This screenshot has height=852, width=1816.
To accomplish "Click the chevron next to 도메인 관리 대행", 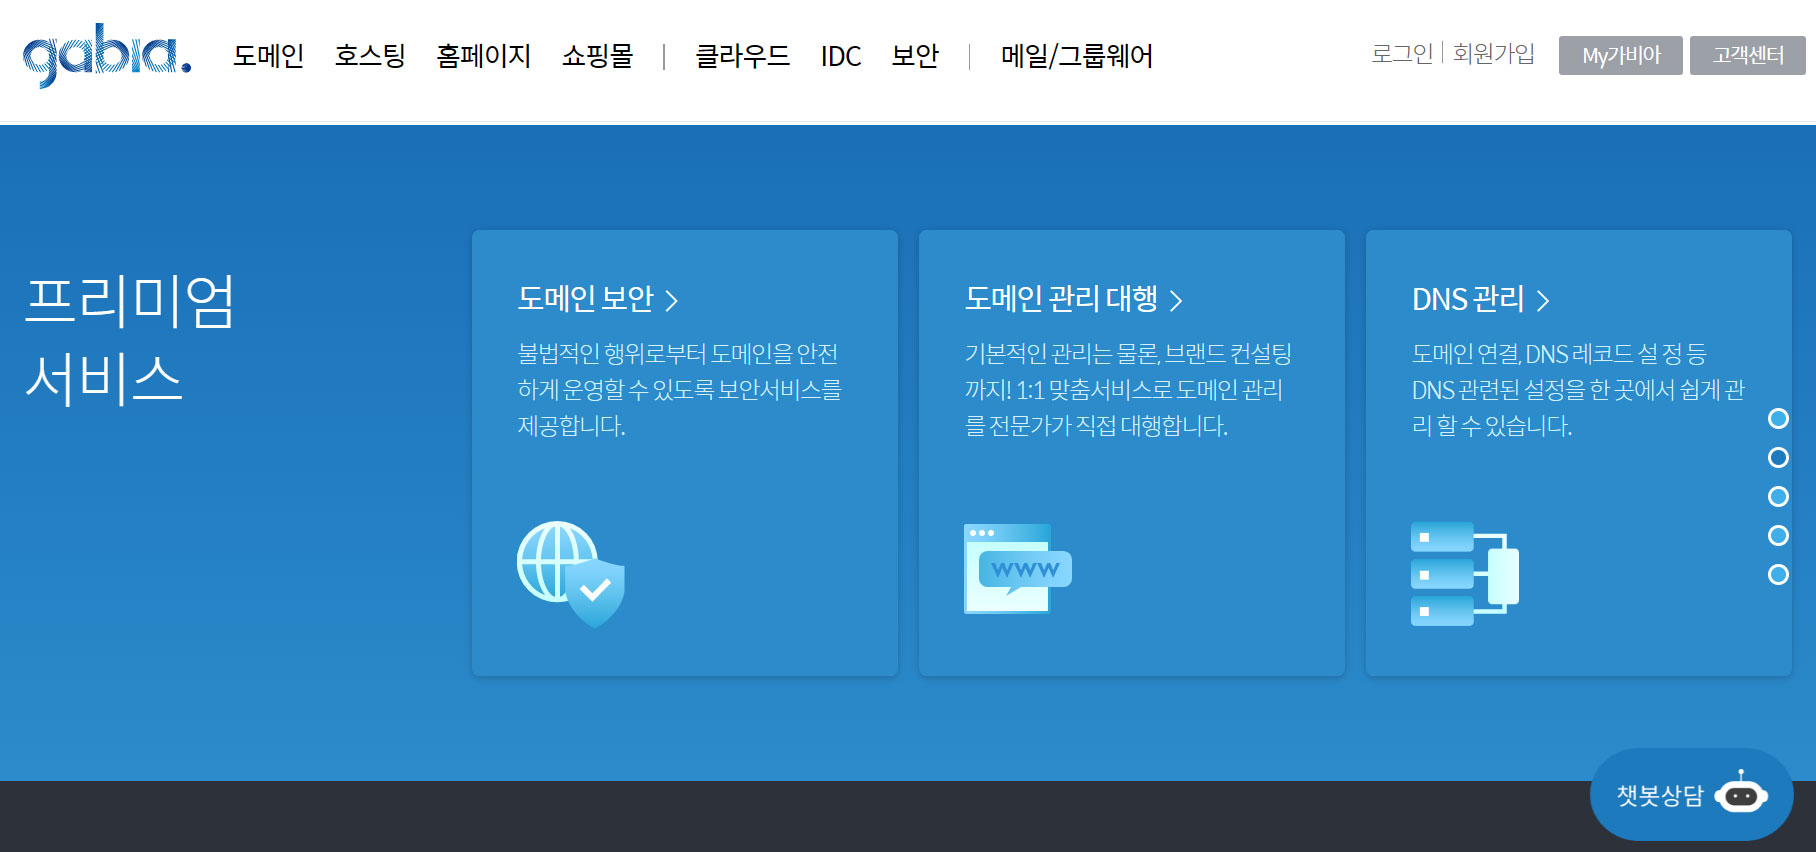I will [1176, 300].
